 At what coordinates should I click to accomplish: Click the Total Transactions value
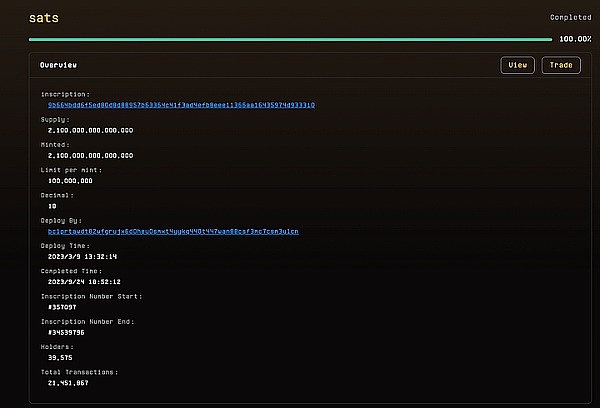click(68, 382)
